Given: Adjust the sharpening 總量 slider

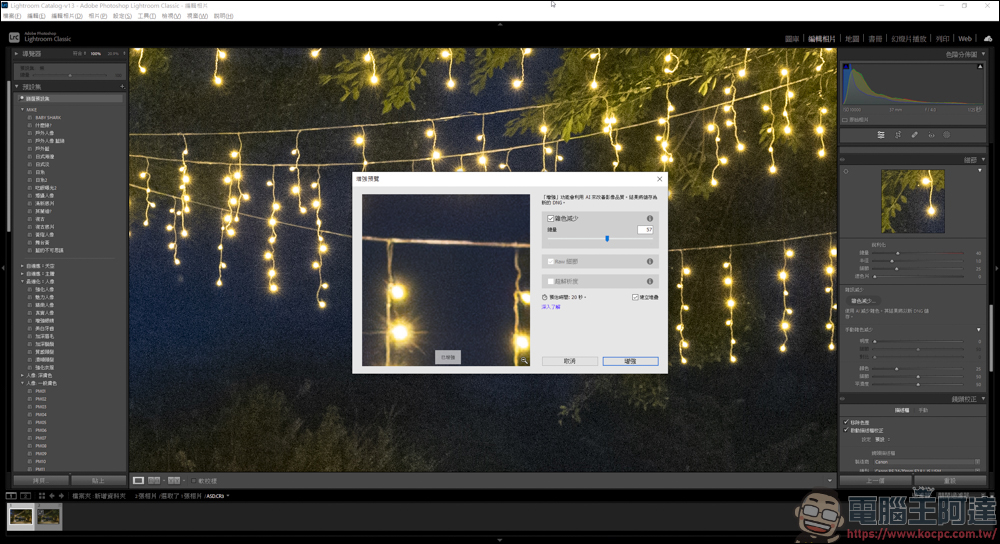Looking at the screenshot, I should (x=897, y=253).
